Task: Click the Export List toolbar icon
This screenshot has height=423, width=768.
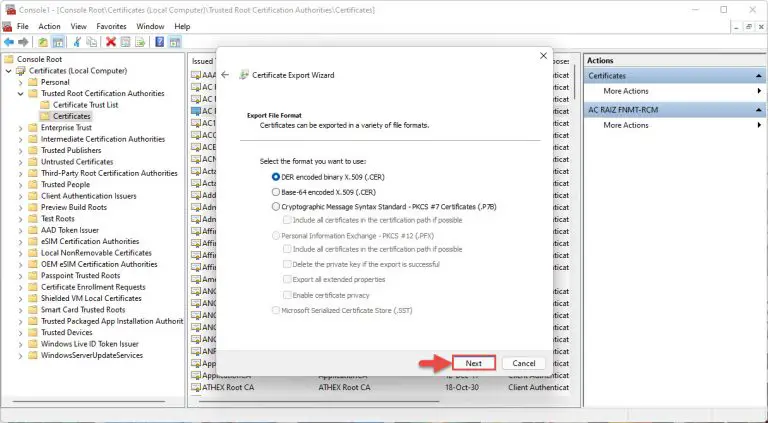Action: click(x=143, y=42)
